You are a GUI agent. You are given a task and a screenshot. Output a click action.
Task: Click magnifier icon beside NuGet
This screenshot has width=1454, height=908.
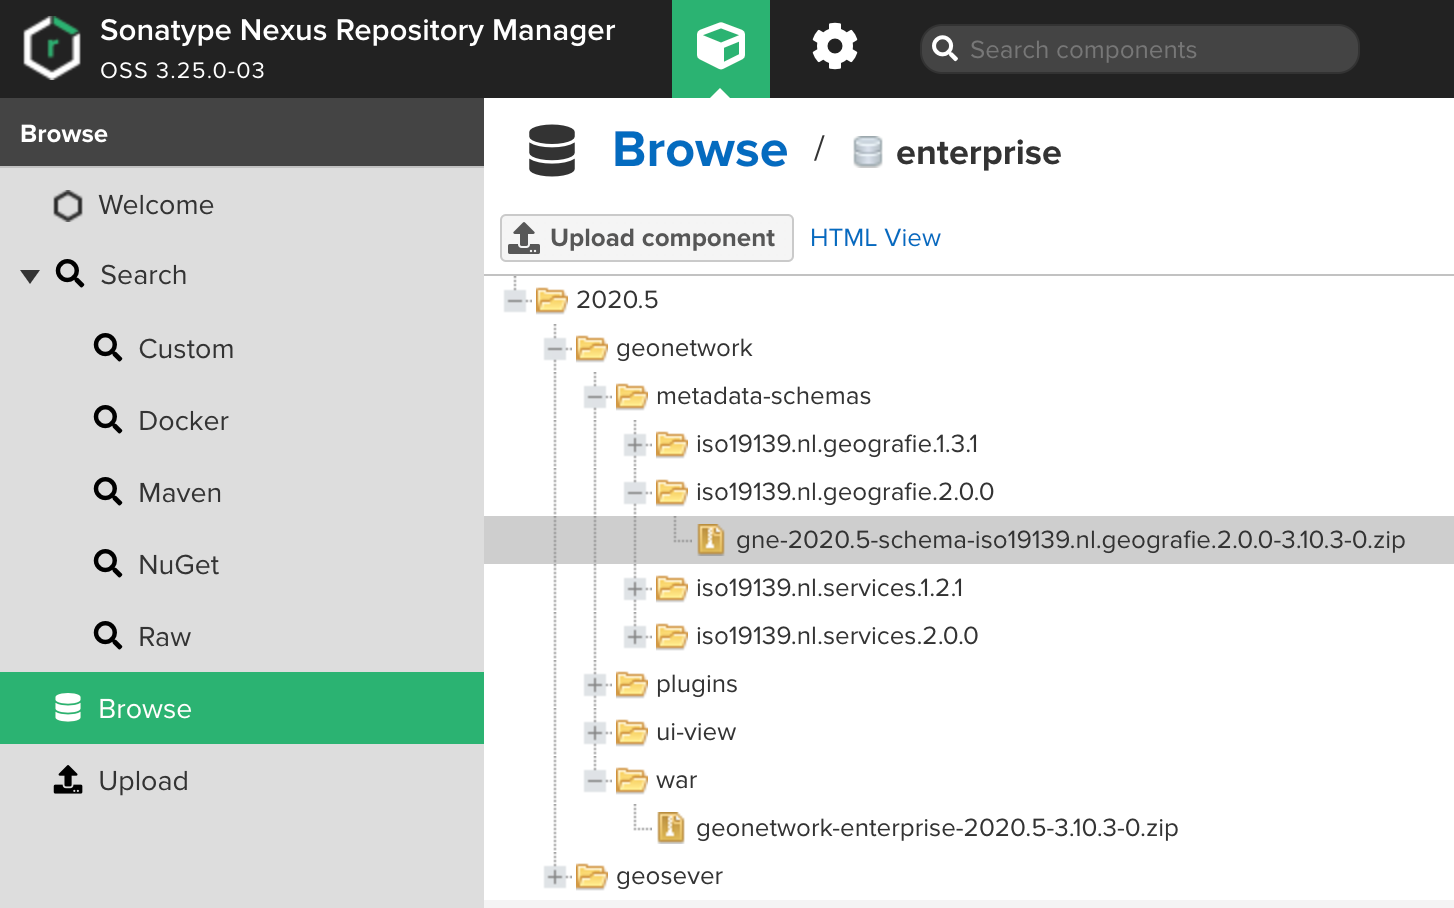click(108, 563)
